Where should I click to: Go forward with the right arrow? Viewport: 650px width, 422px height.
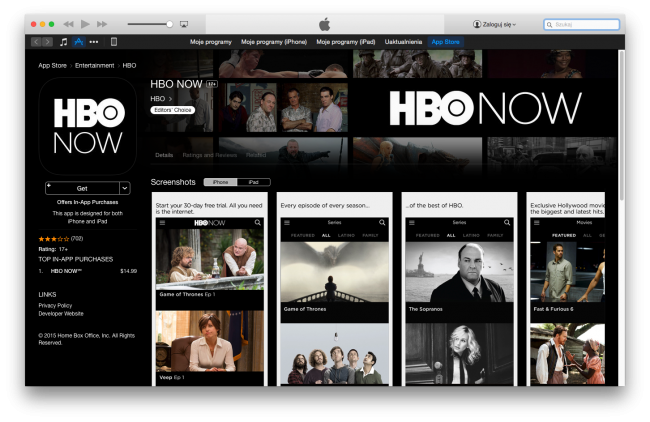(48, 41)
